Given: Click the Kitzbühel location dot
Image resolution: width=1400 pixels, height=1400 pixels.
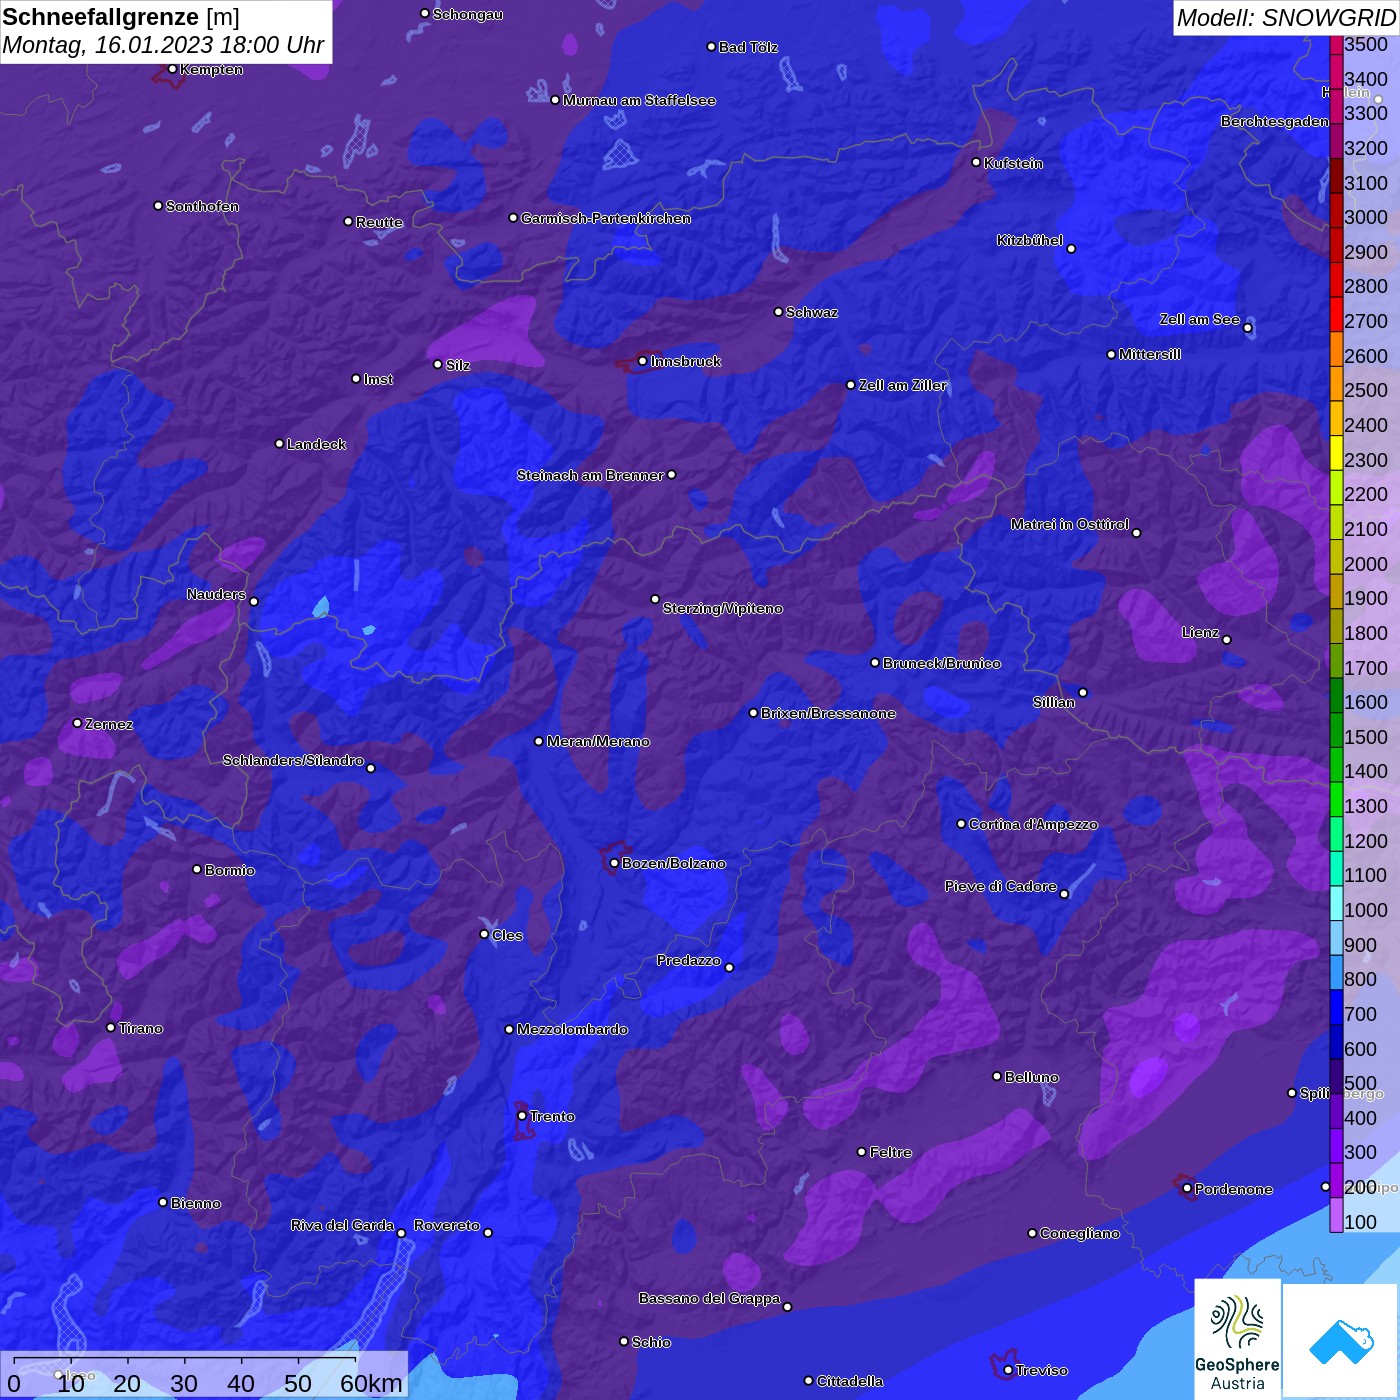Looking at the screenshot, I should (1071, 248).
